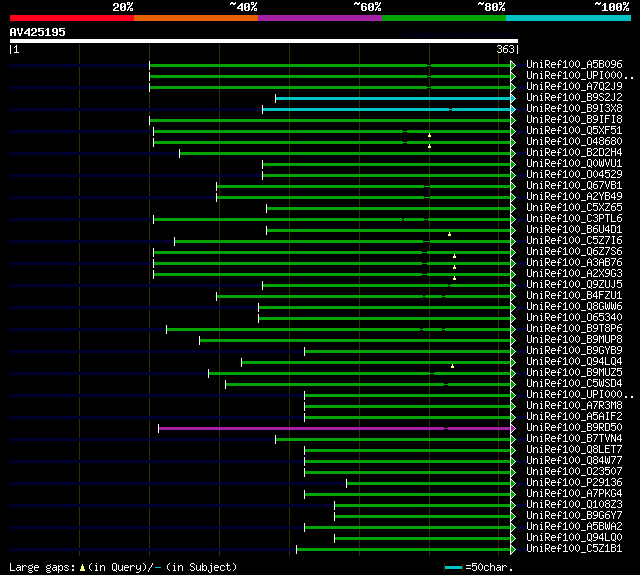Click the UniRef100_C5Z7I6 label

(574, 241)
